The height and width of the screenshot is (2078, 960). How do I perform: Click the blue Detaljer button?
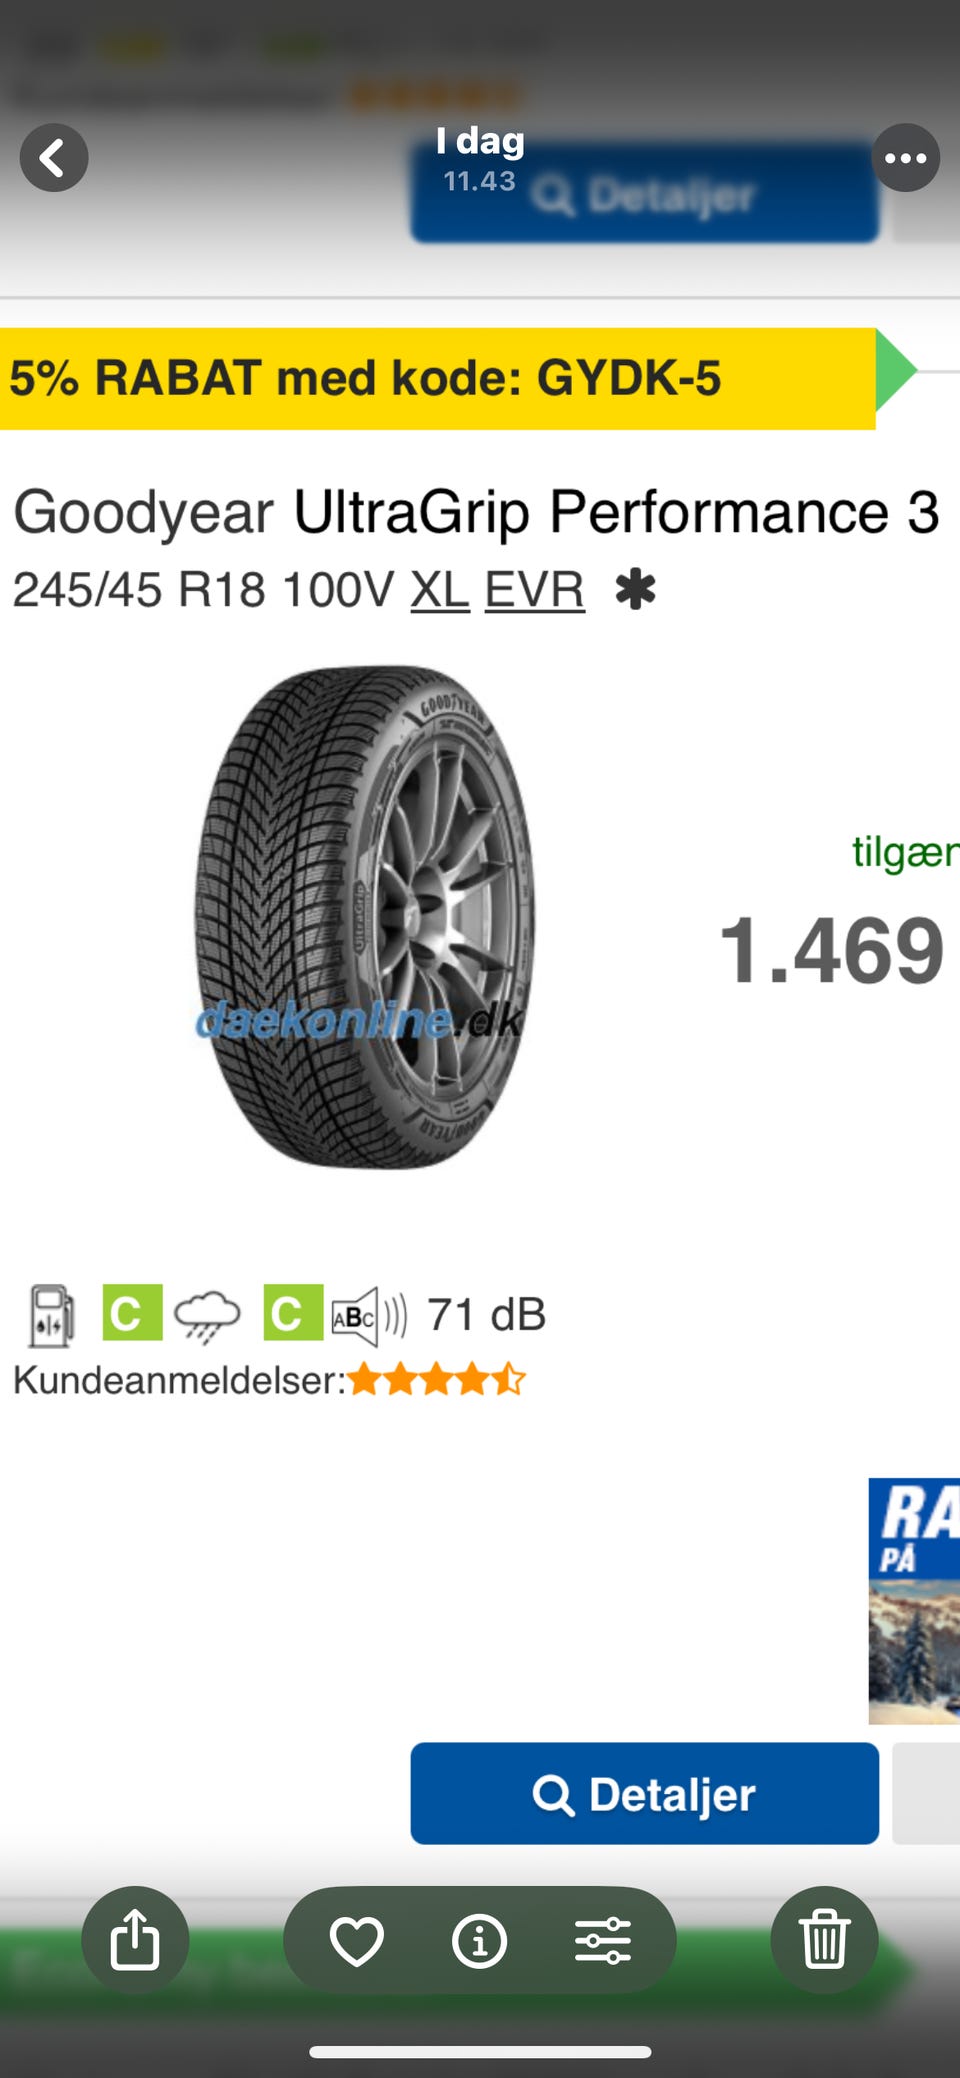click(645, 1794)
